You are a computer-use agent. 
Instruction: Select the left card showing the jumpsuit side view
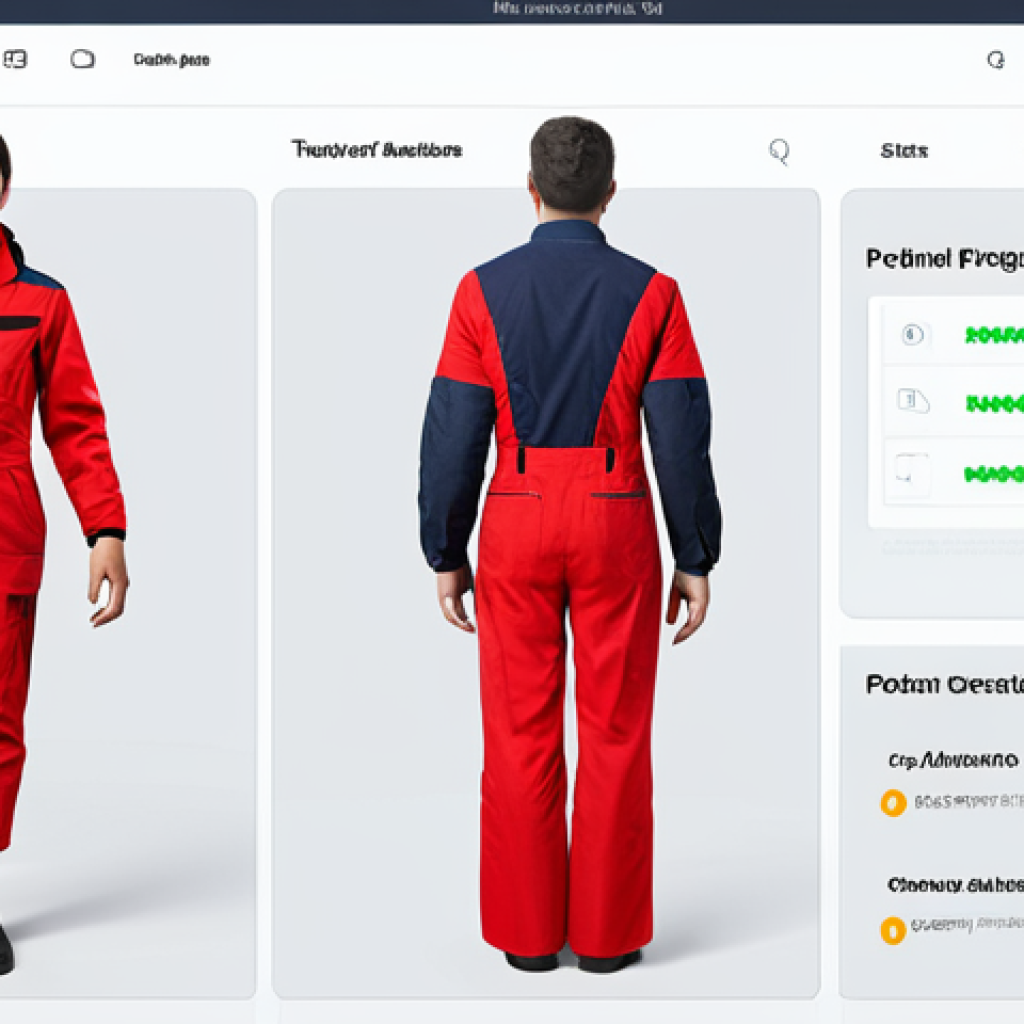pyautogui.click(x=126, y=593)
